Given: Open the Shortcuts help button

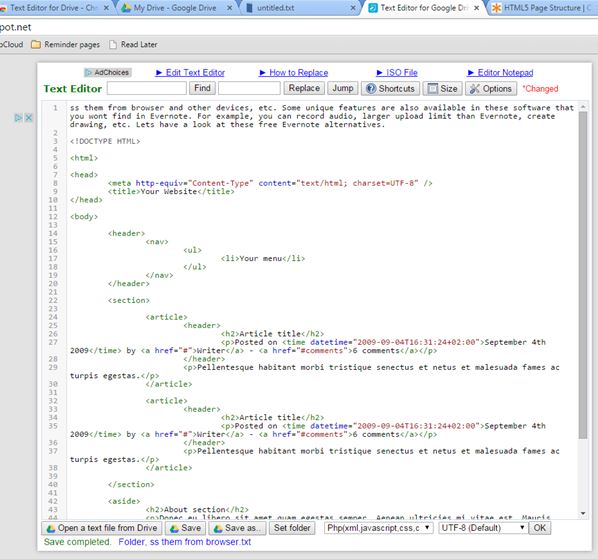Looking at the screenshot, I should pos(390,88).
